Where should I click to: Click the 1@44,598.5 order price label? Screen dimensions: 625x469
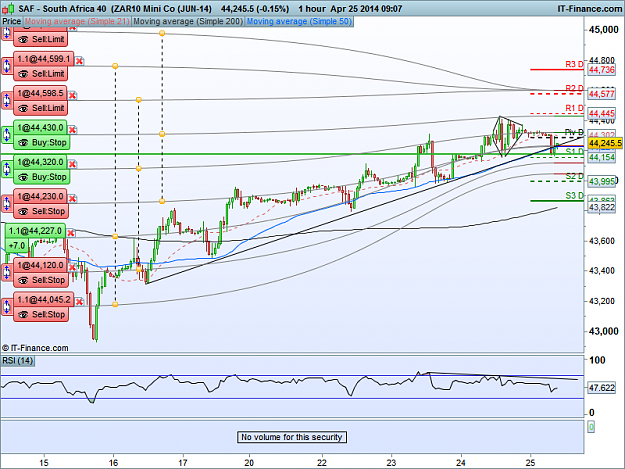click(40, 93)
